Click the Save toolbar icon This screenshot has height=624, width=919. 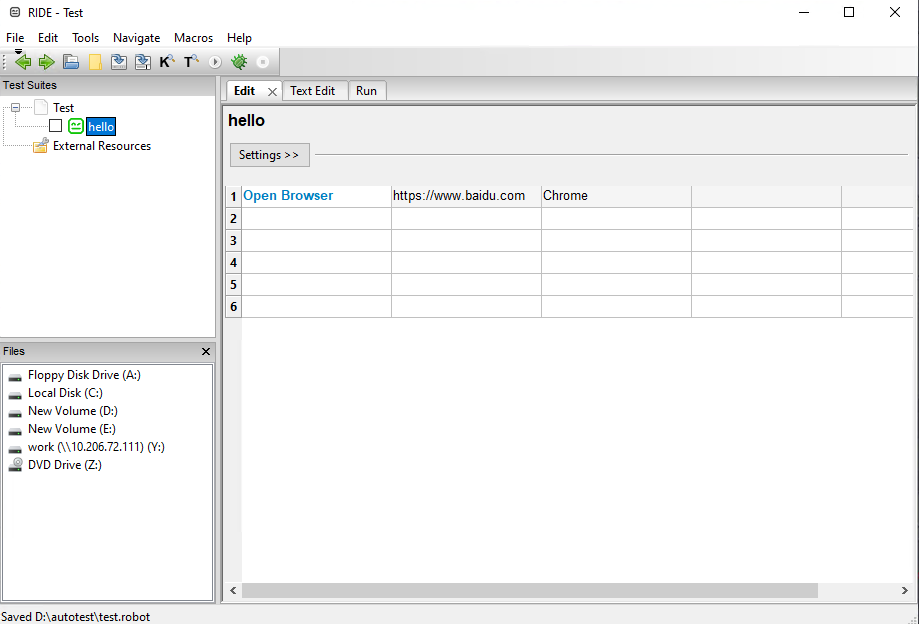click(119, 62)
